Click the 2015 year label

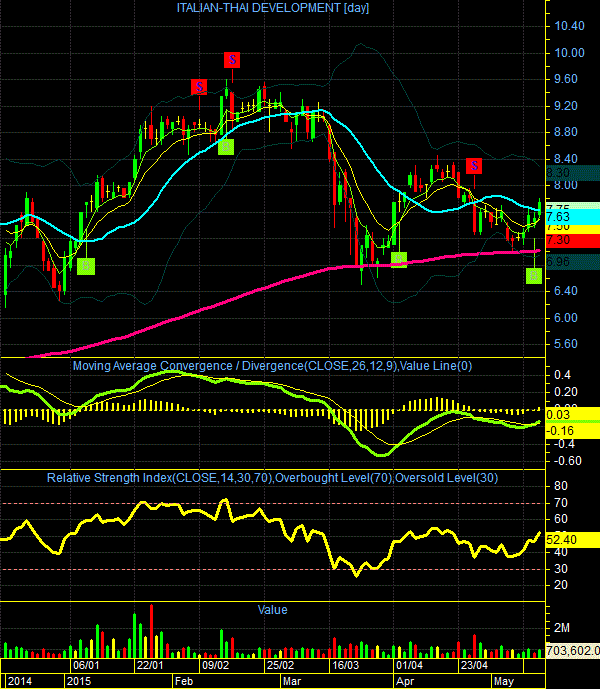point(79,681)
